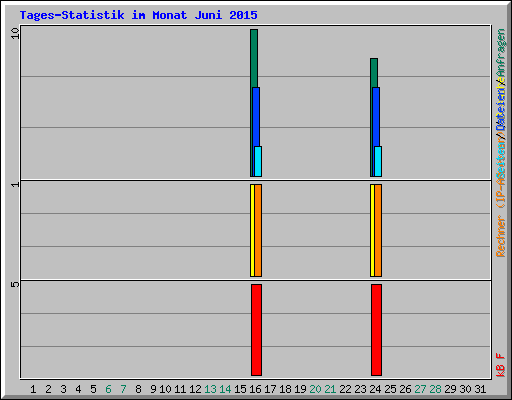The image size is (512, 400).
Task: Click day 26 on the x-axis
Action: pos(405,389)
